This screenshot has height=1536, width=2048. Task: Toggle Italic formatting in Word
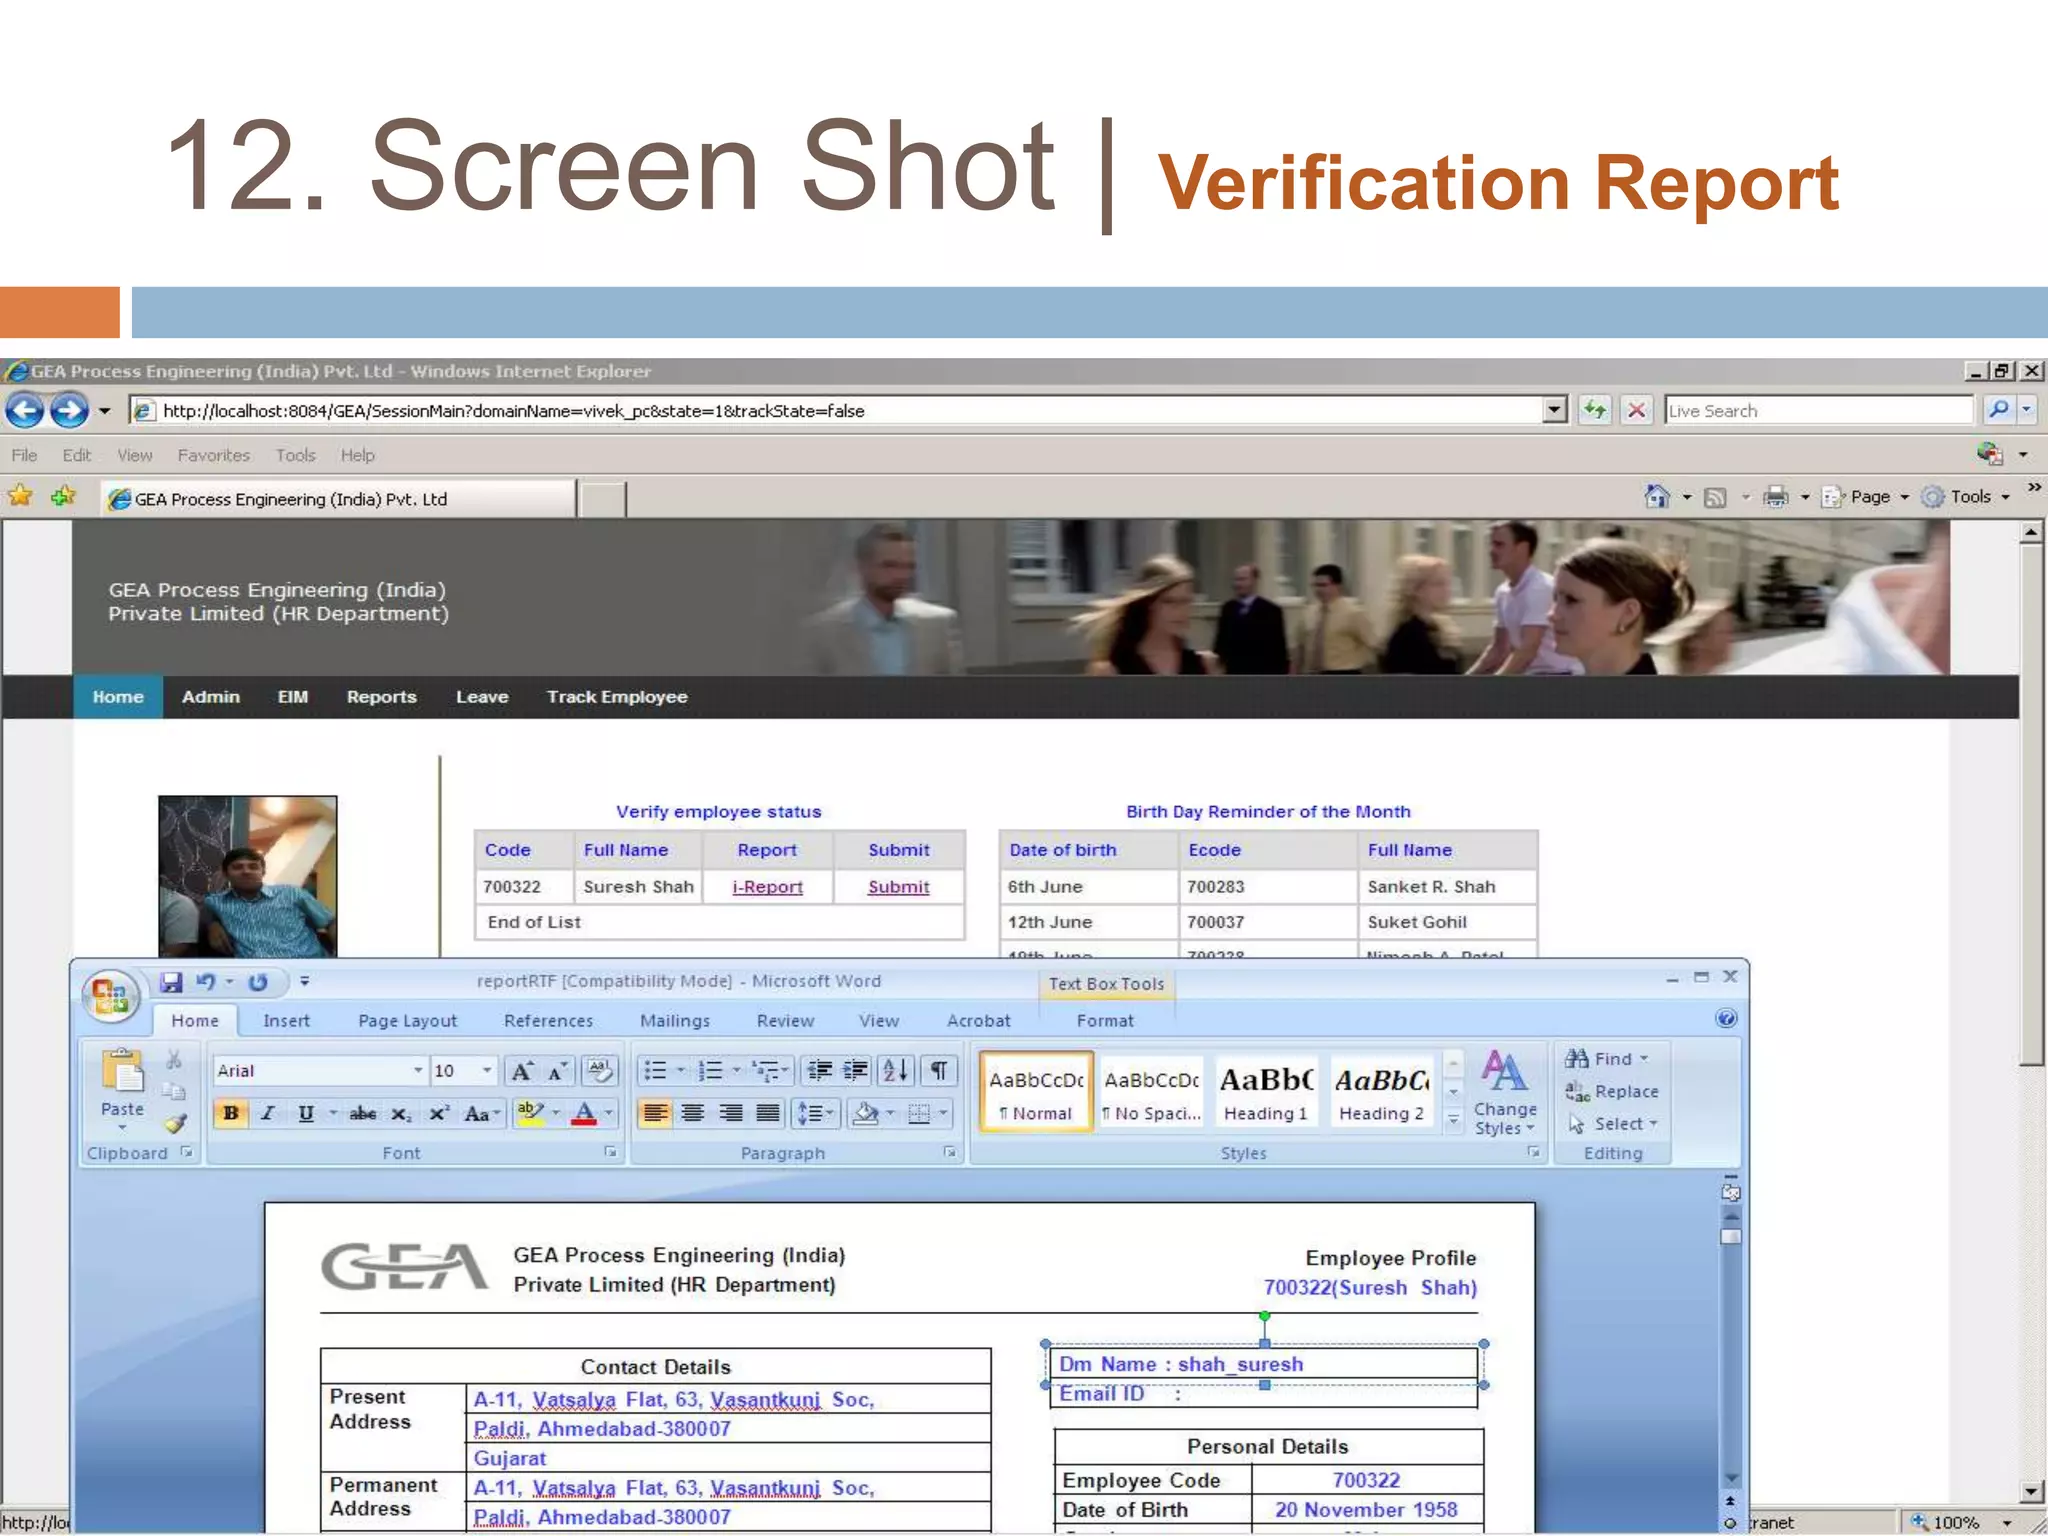click(x=268, y=1113)
